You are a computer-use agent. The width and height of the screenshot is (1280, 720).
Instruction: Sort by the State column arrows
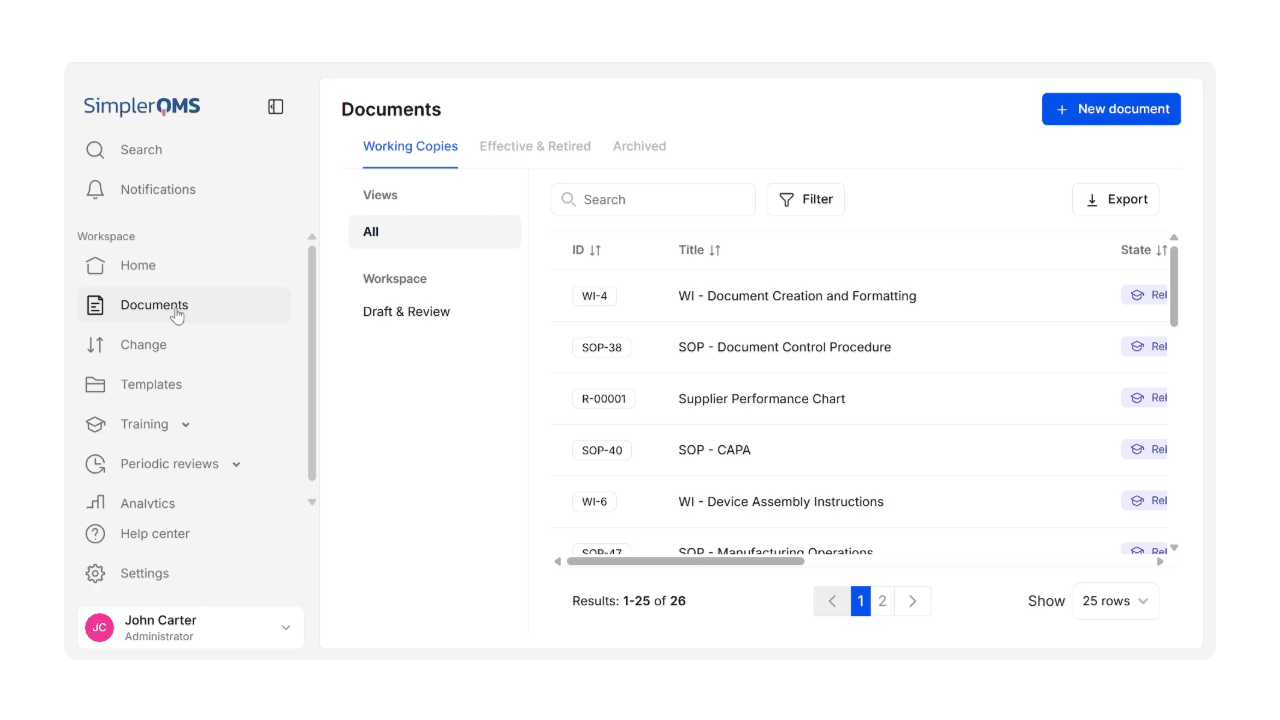pos(1161,250)
